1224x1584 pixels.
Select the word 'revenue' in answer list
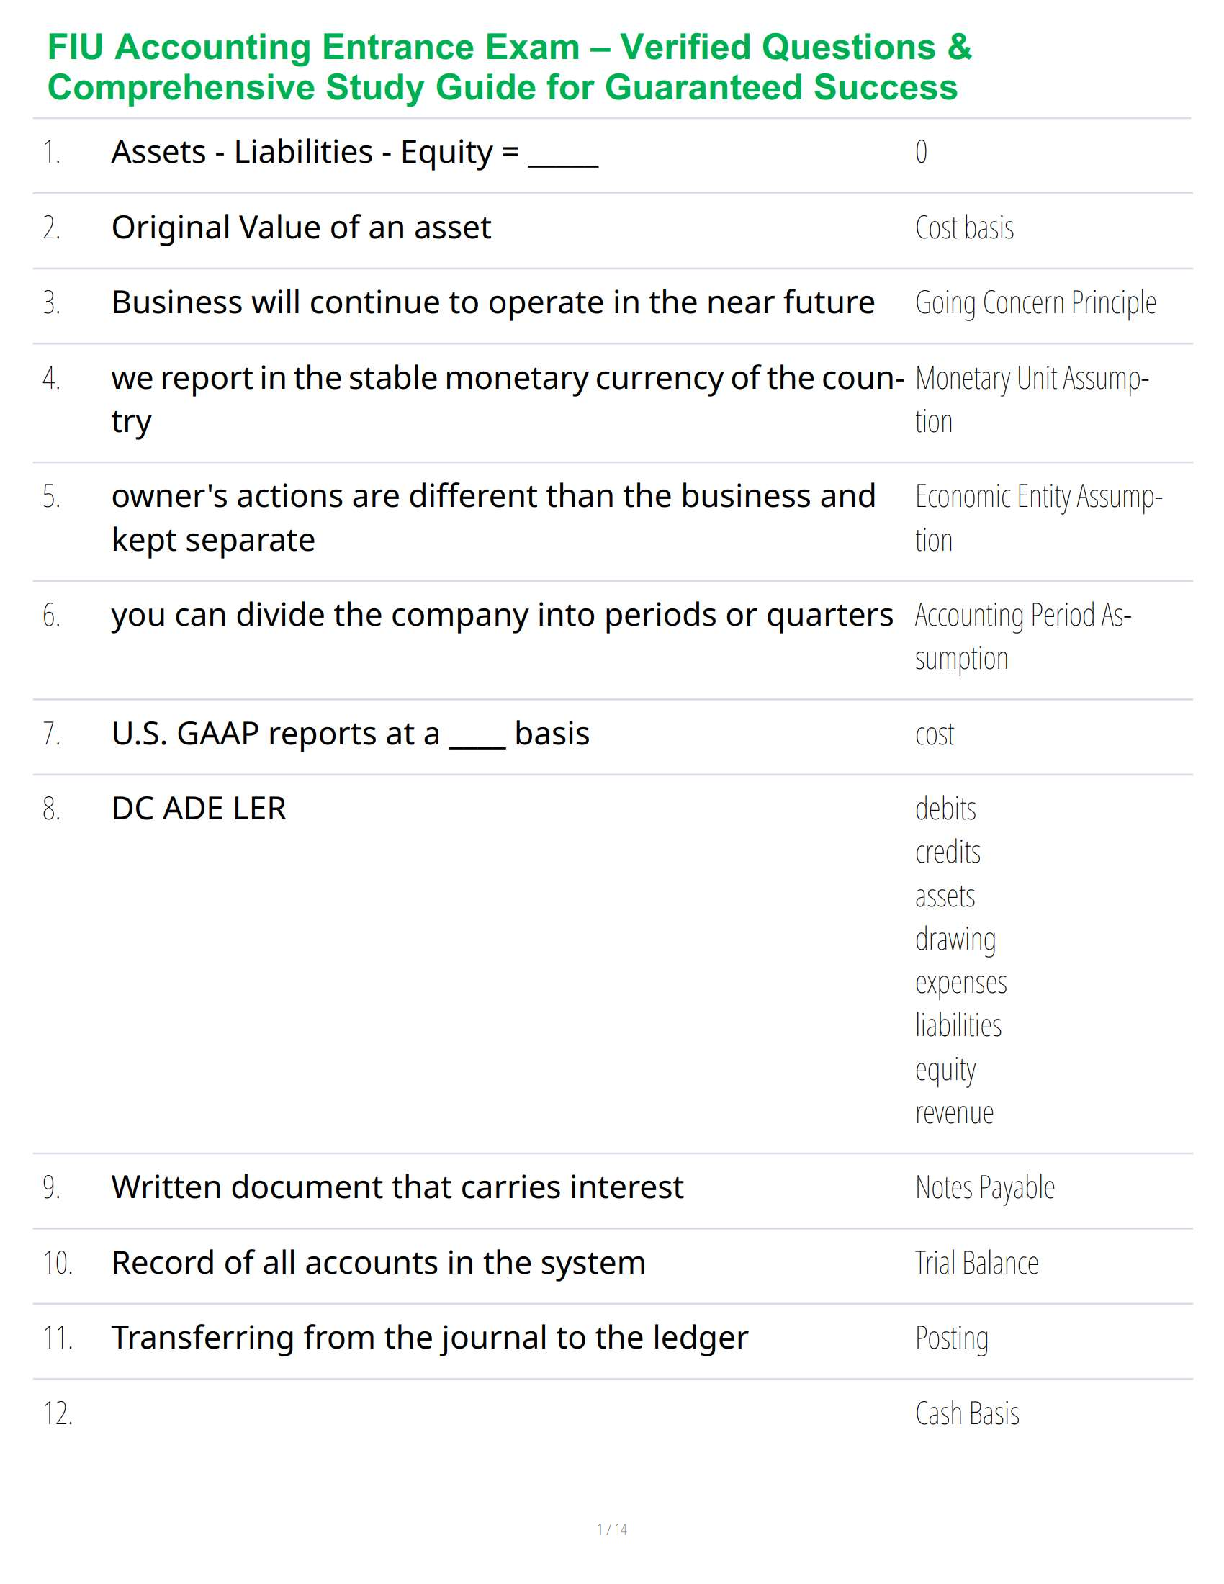tap(954, 1113)
